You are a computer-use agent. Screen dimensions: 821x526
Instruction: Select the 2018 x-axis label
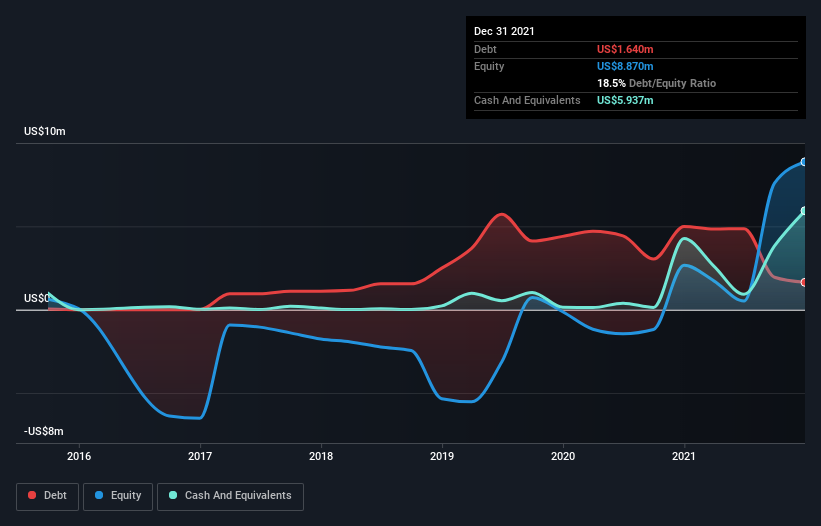321,456
